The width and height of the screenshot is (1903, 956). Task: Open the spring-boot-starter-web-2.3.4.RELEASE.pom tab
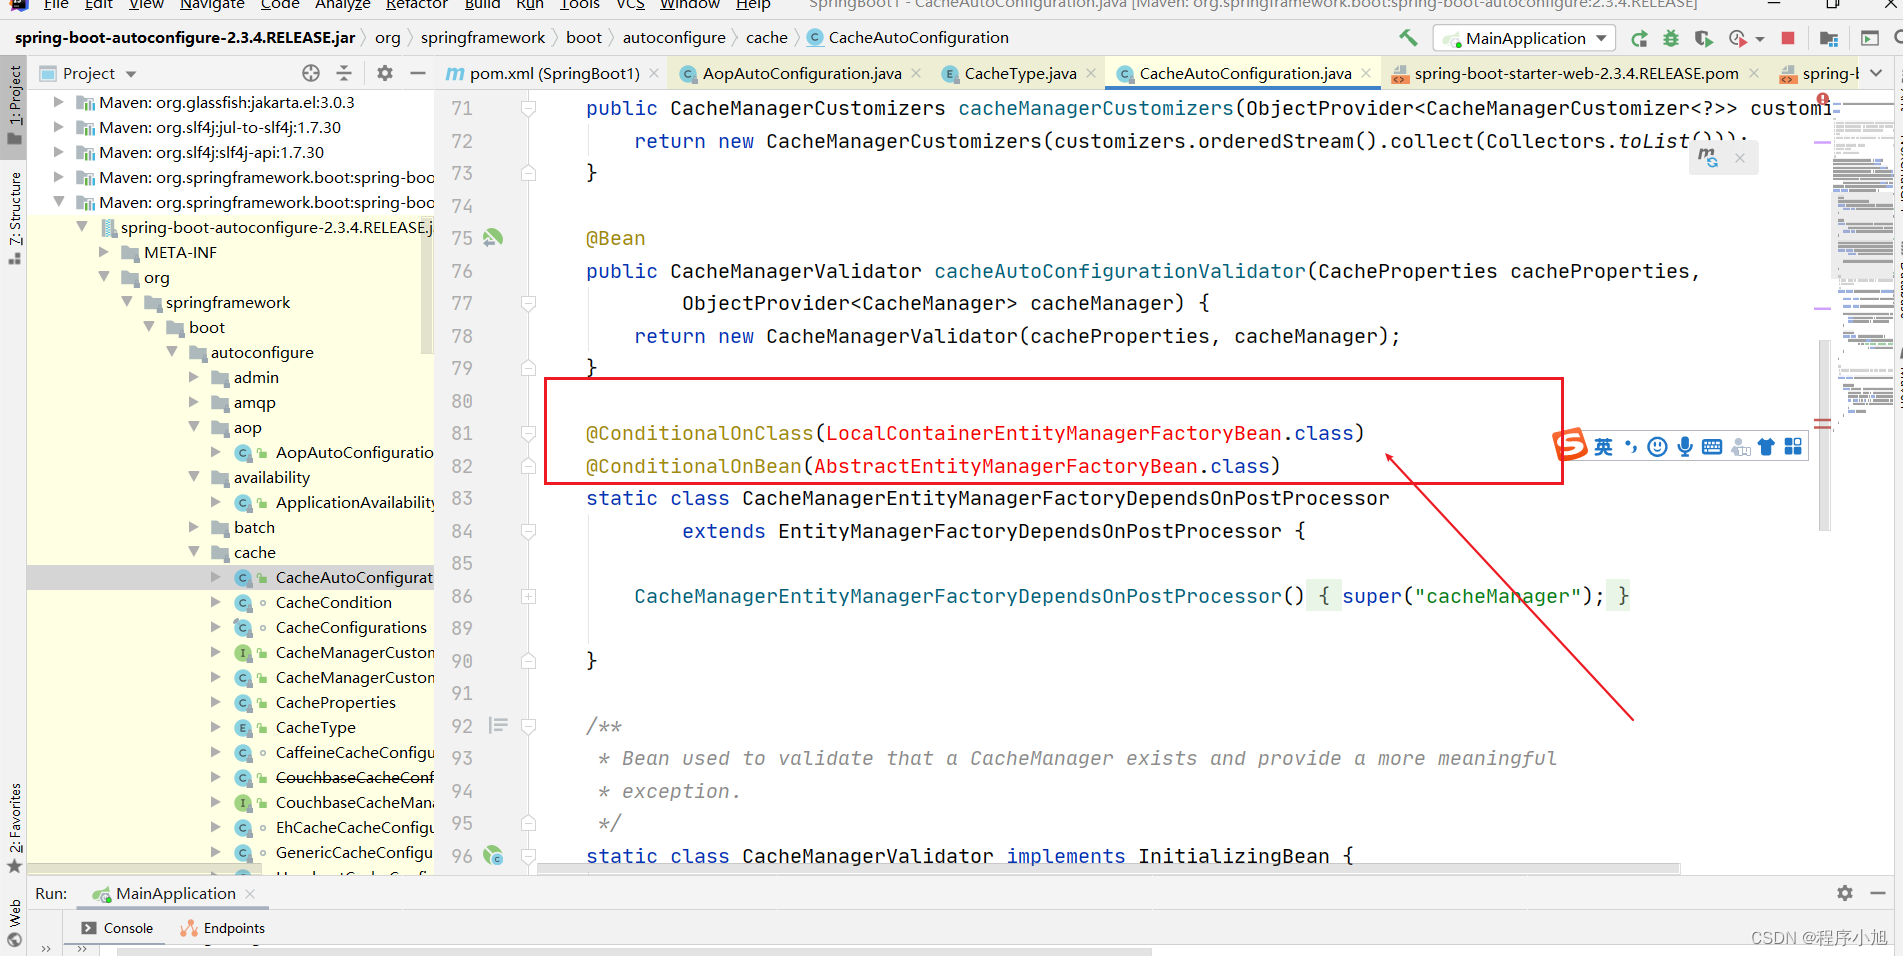point(1576,73)
